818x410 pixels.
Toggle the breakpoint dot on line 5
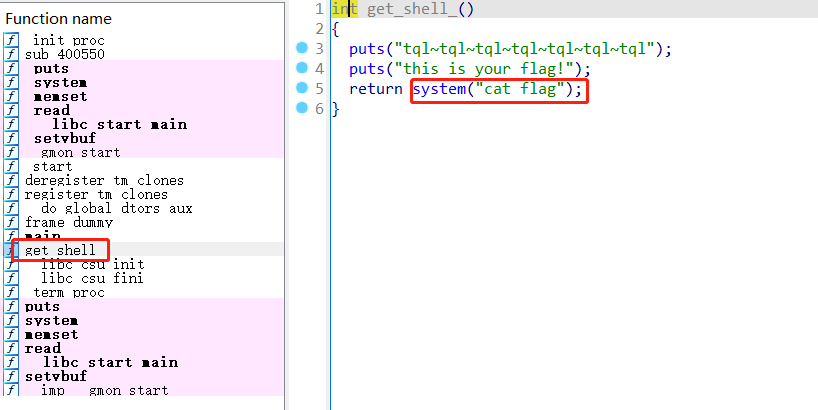pyautogui.click(x=302, y=88)
